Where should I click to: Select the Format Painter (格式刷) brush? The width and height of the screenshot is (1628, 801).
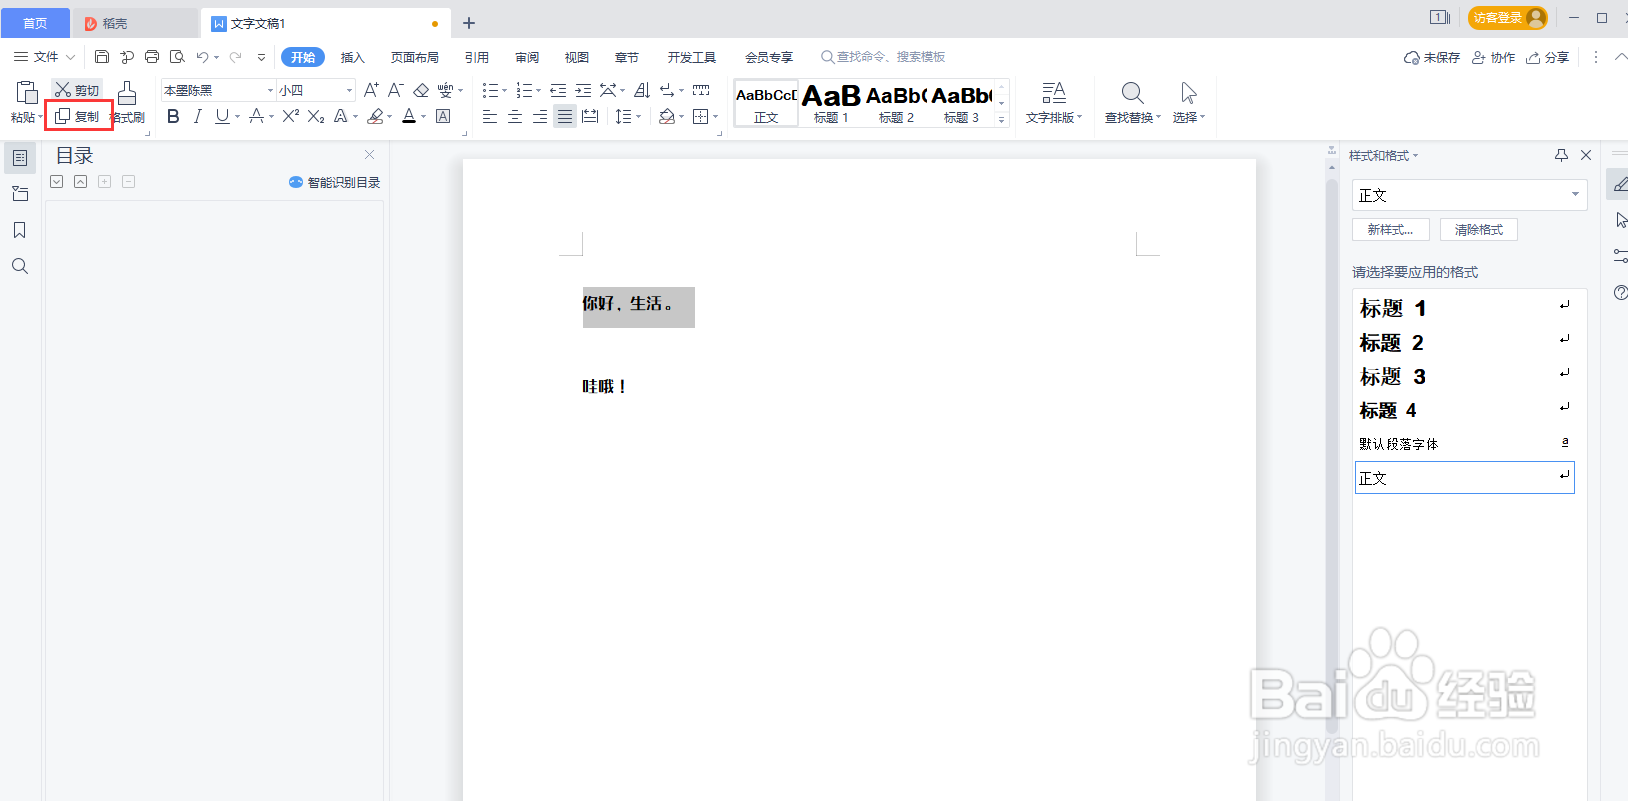(x=127, y=103)
